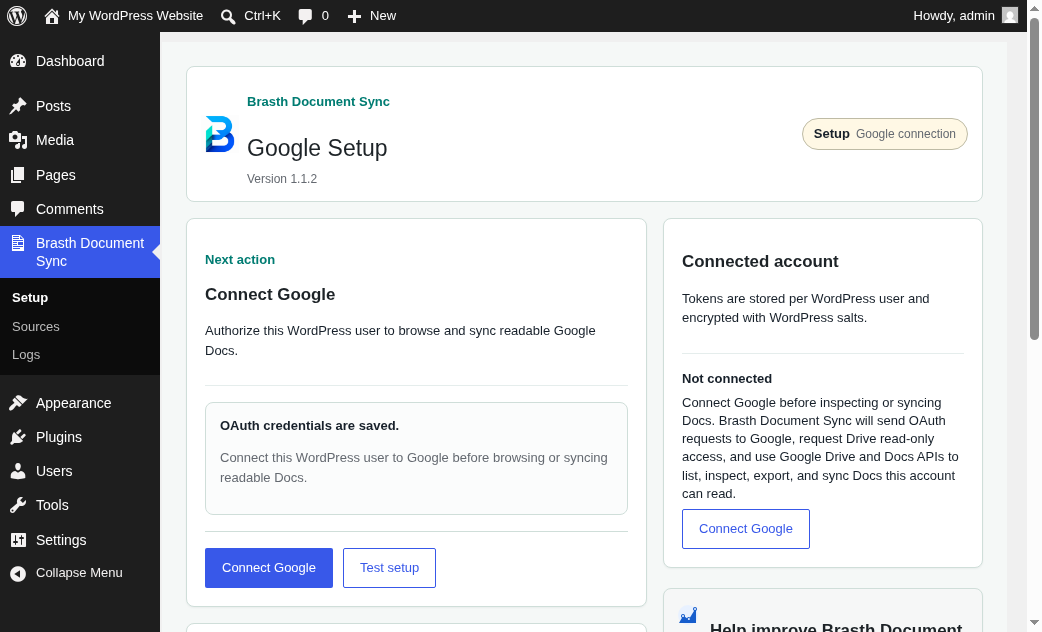1042x632 pixels.
Task: Click the Comments icon in sidebar
Action: tap(18, 209)
